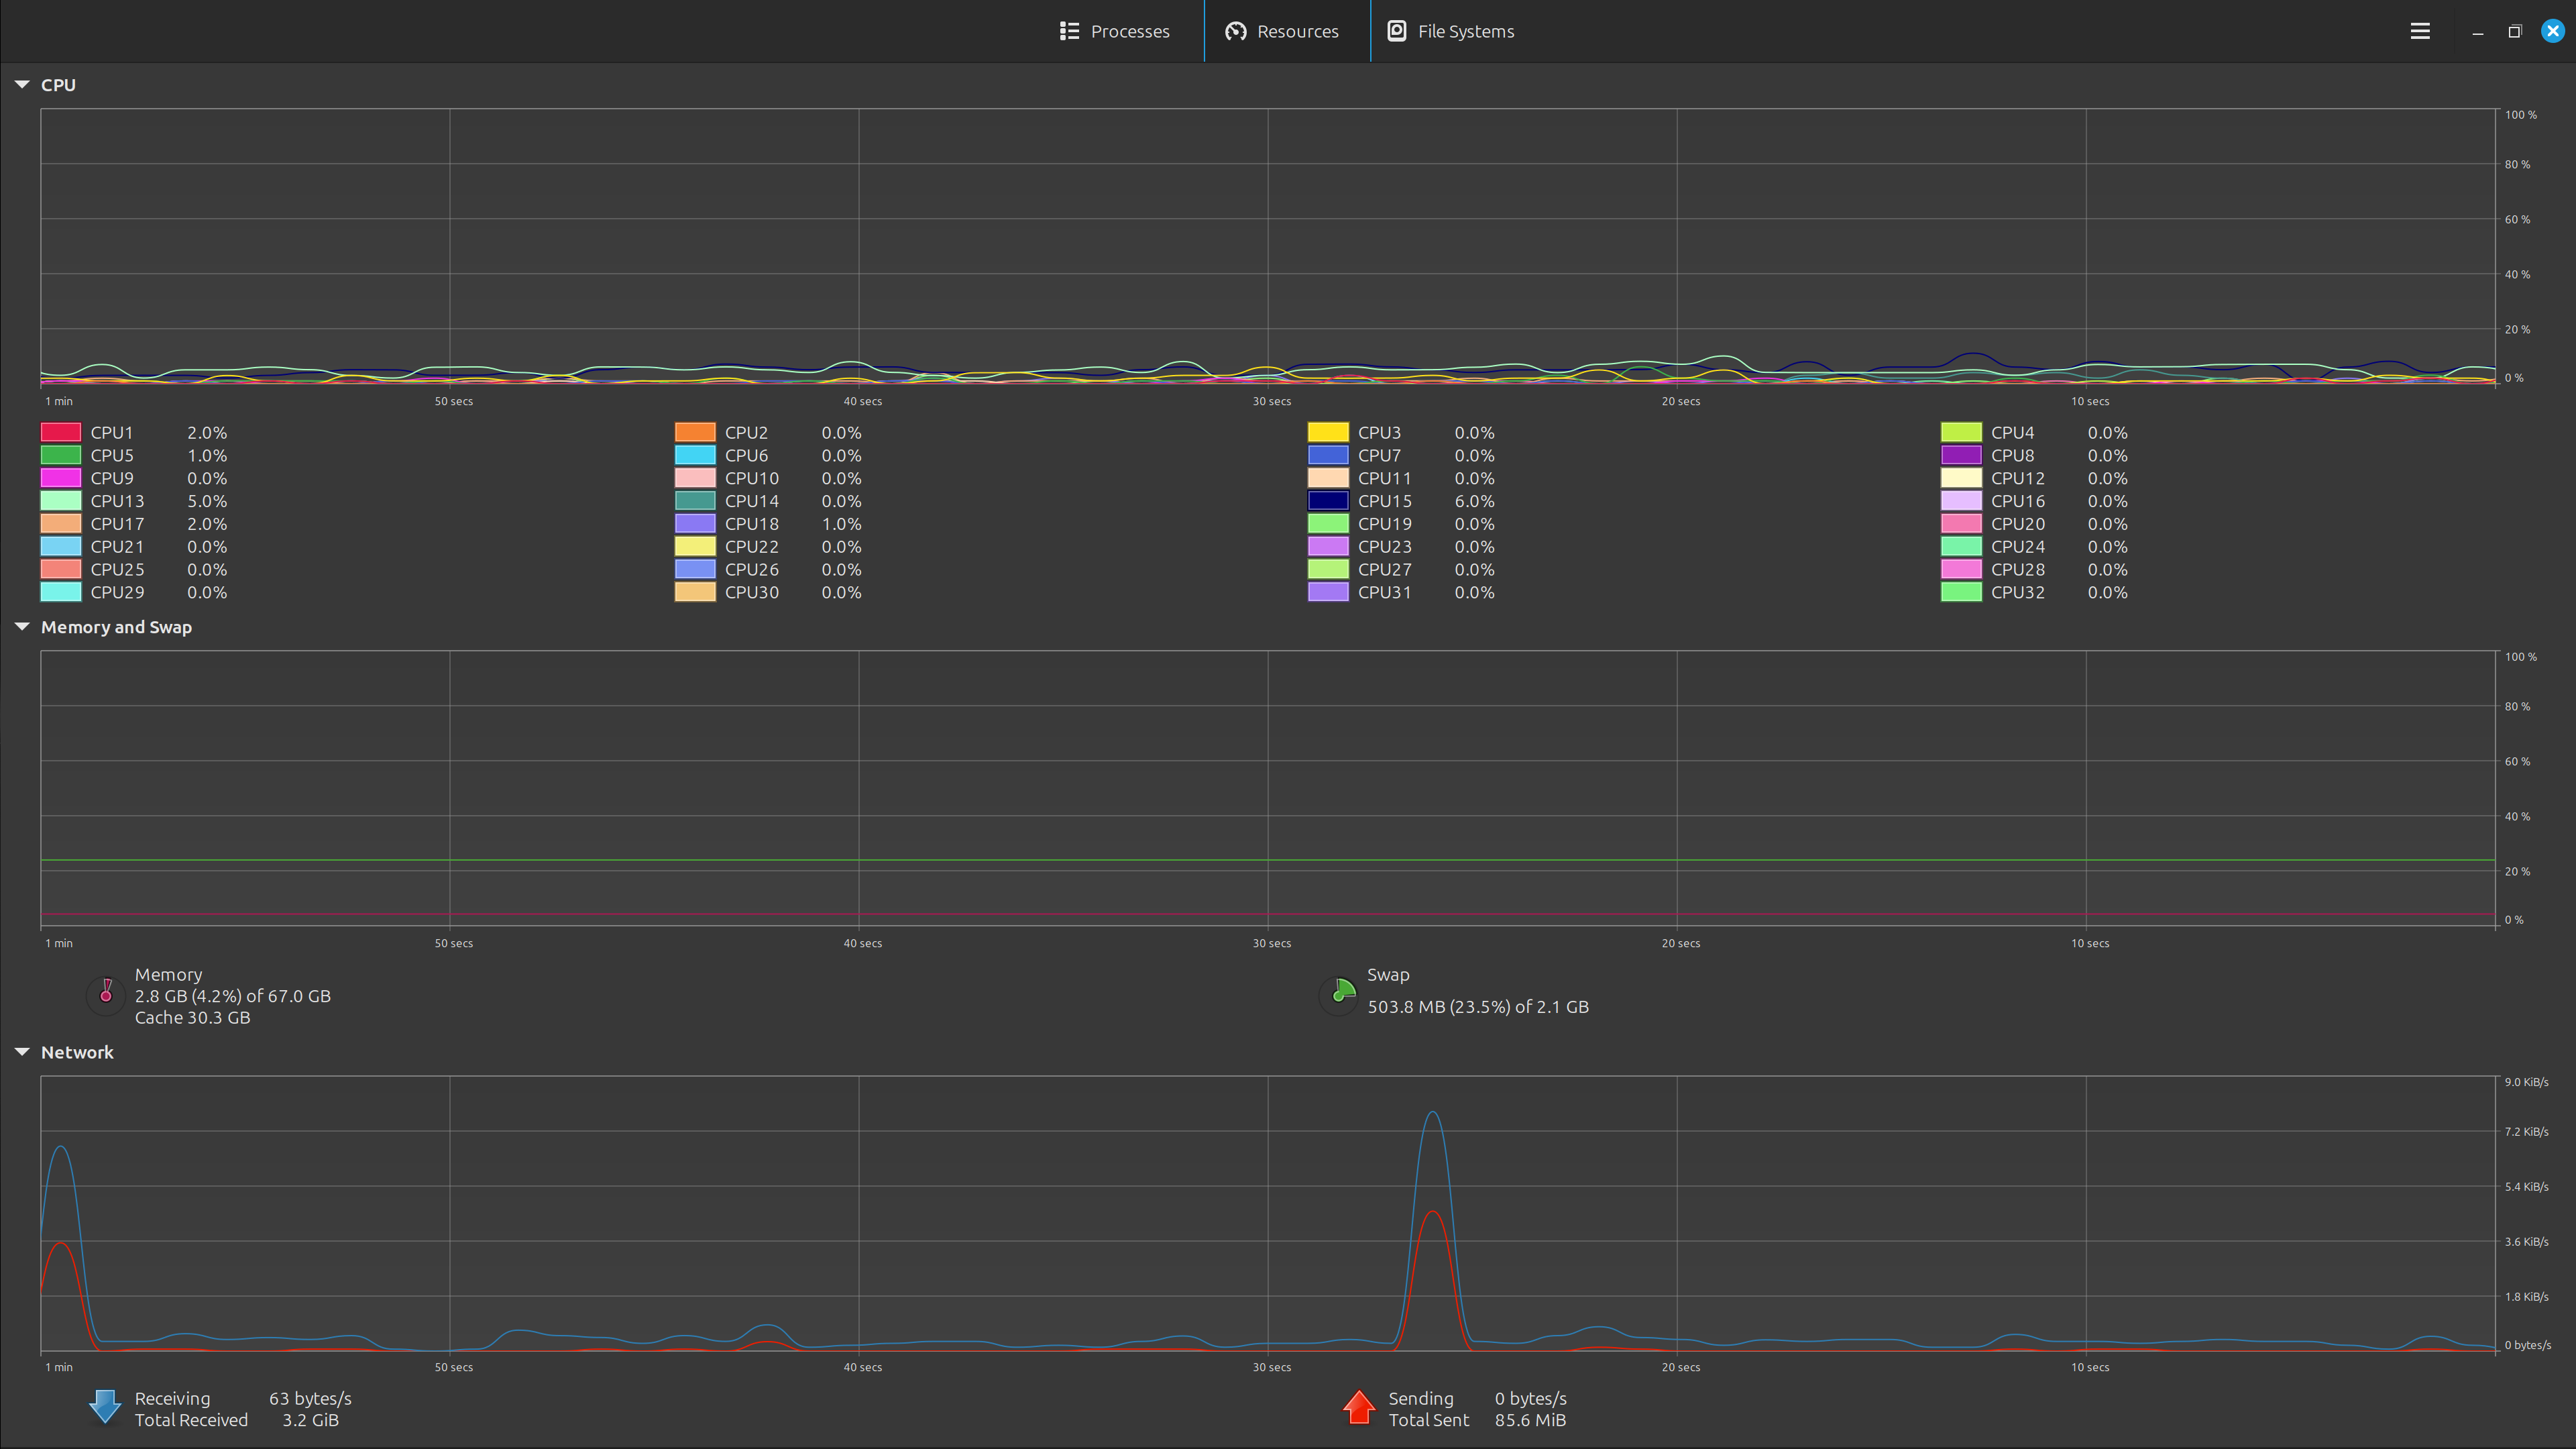The width and height of the screenshot is (2576, 1449).
Task: Pick a new color for CPU7
Action: click(1328, 455)
